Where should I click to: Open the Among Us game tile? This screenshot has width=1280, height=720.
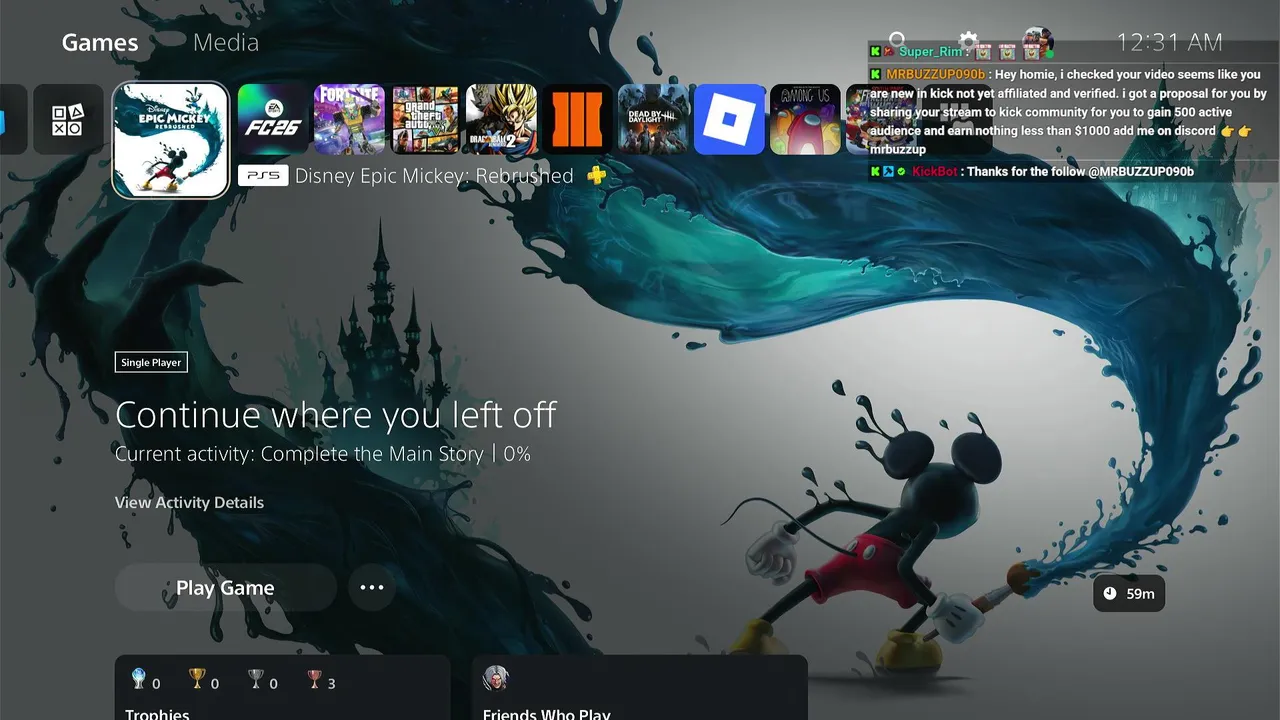(805, 120)
